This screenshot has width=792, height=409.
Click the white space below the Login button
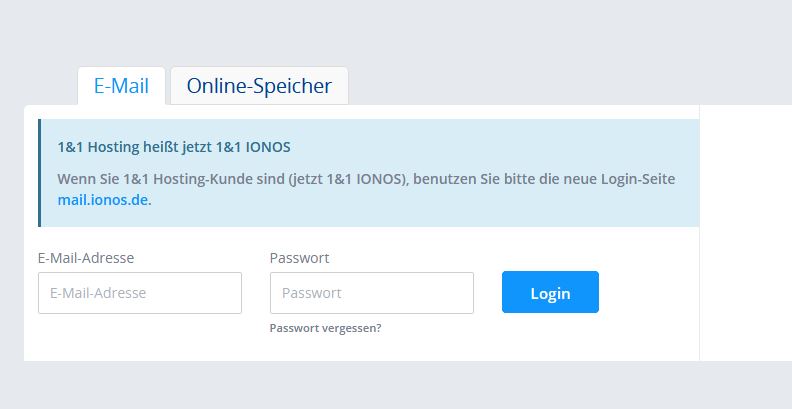550,336
